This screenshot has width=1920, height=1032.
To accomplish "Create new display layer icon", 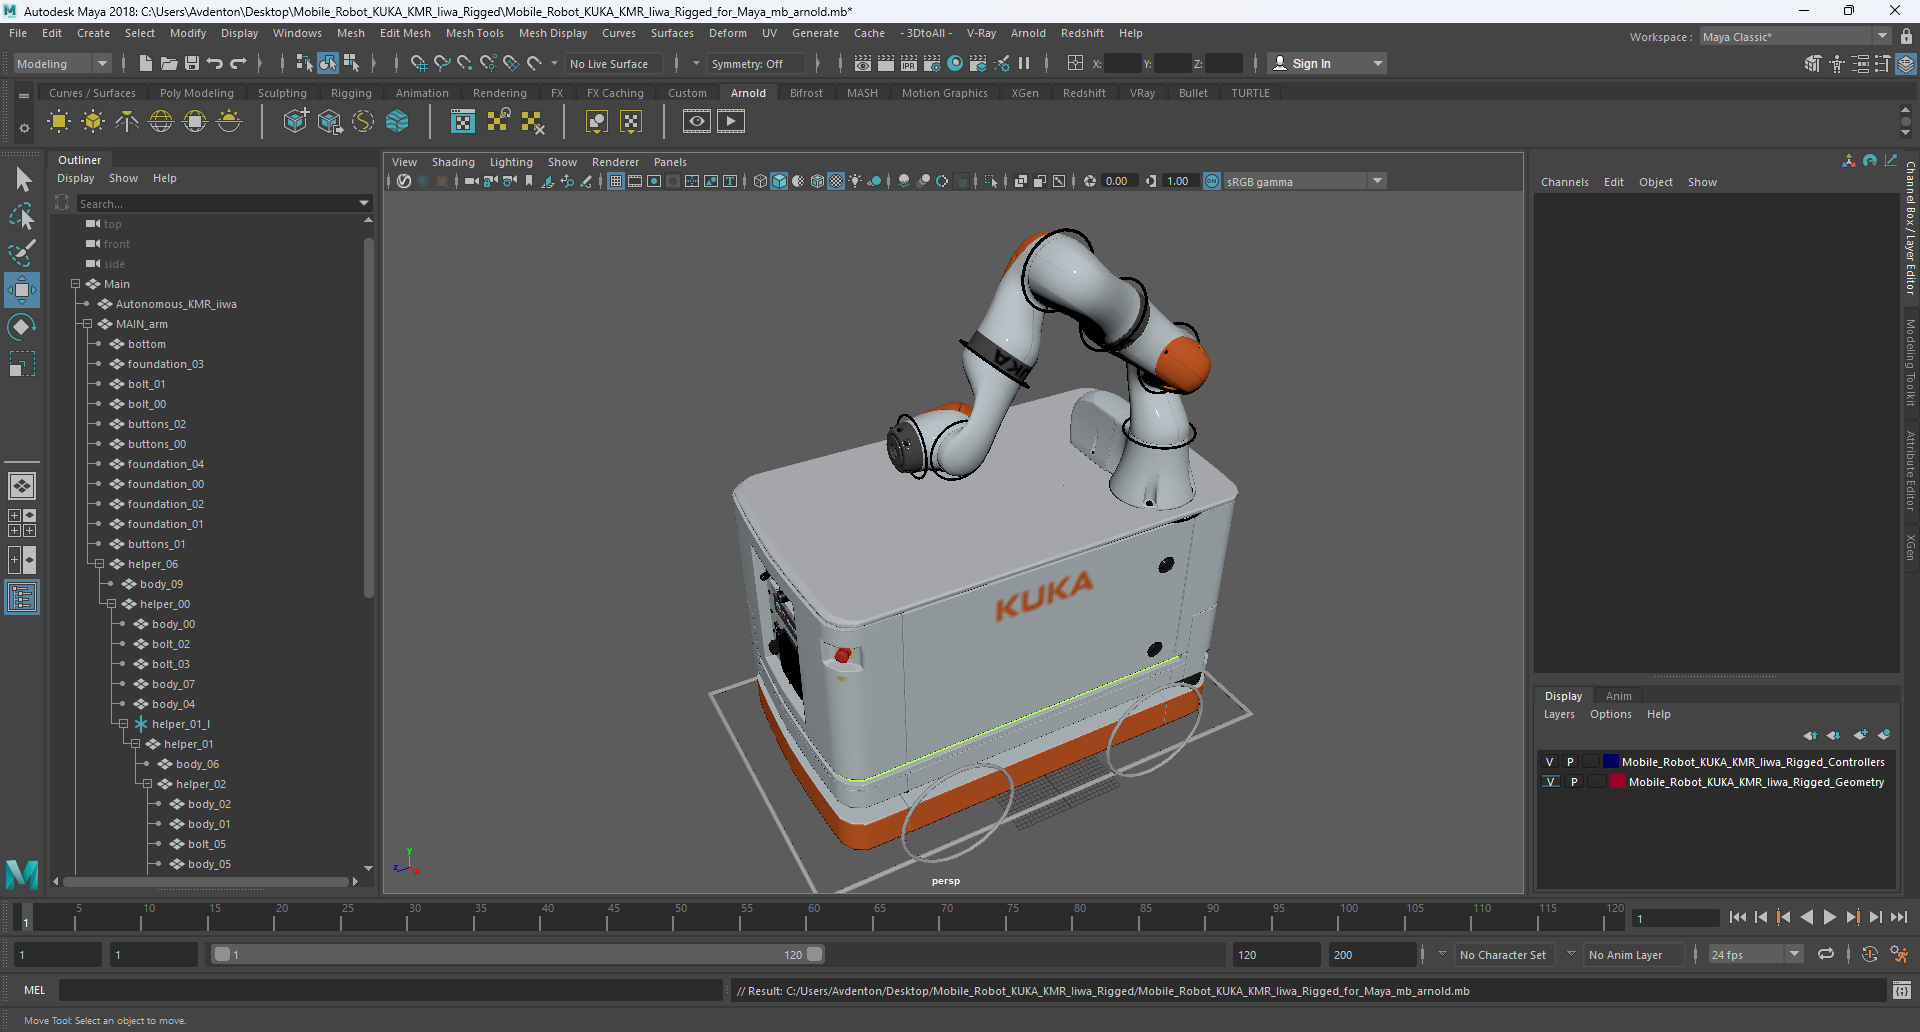I will click(x=1860, y=735).
